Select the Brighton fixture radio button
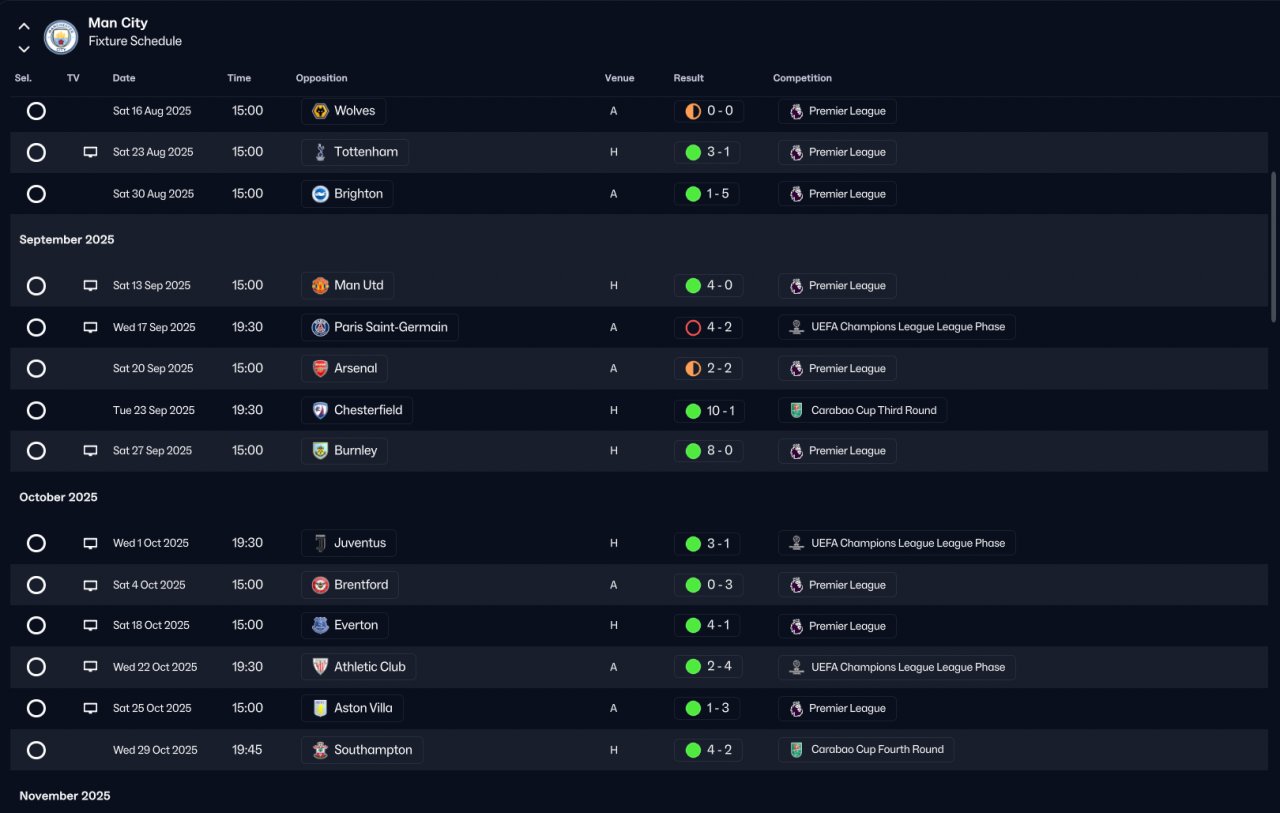 point(36,194)
